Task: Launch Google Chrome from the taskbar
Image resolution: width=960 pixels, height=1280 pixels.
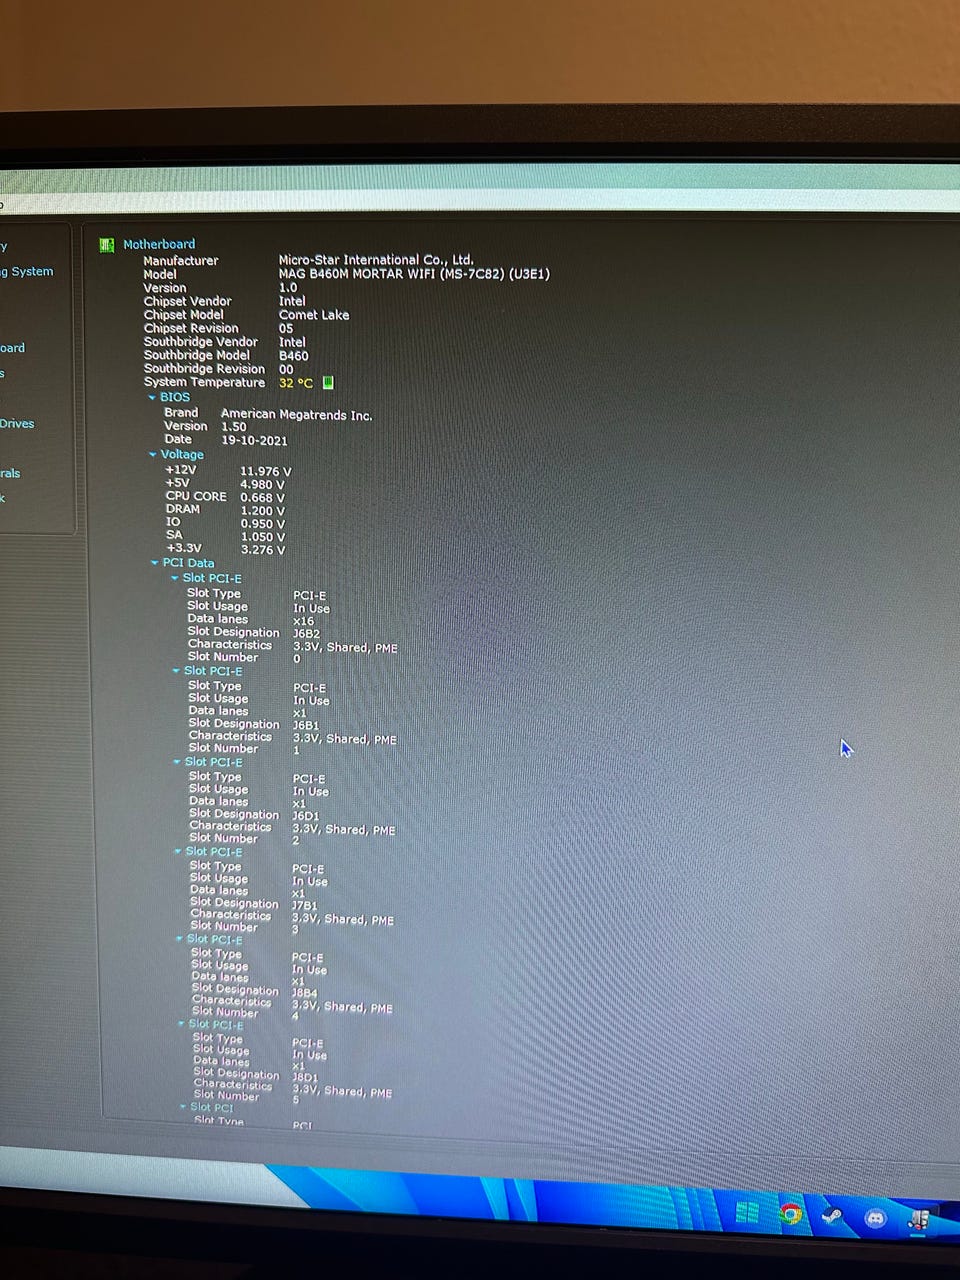Action: [x=791, y=1215]
